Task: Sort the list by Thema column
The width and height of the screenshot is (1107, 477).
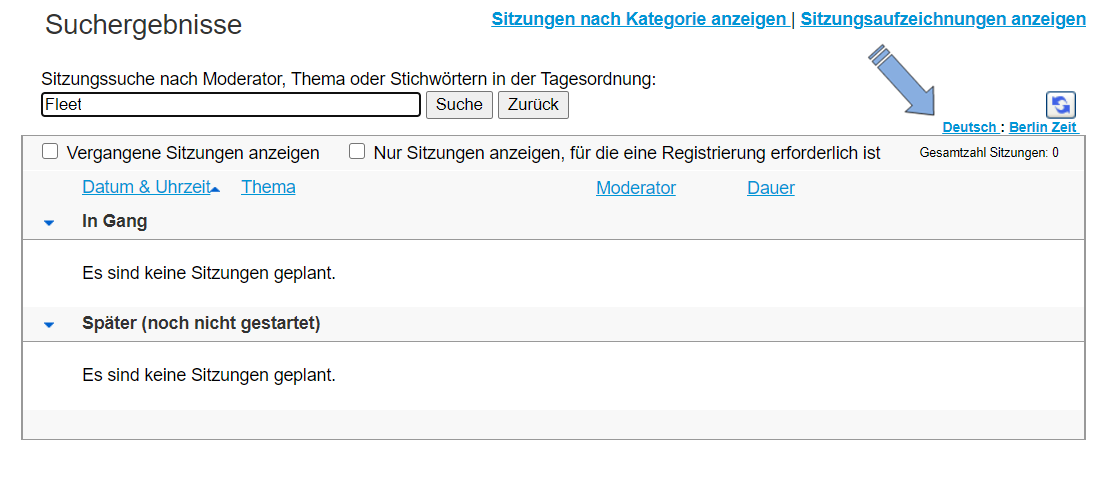Action: (268, 188)
